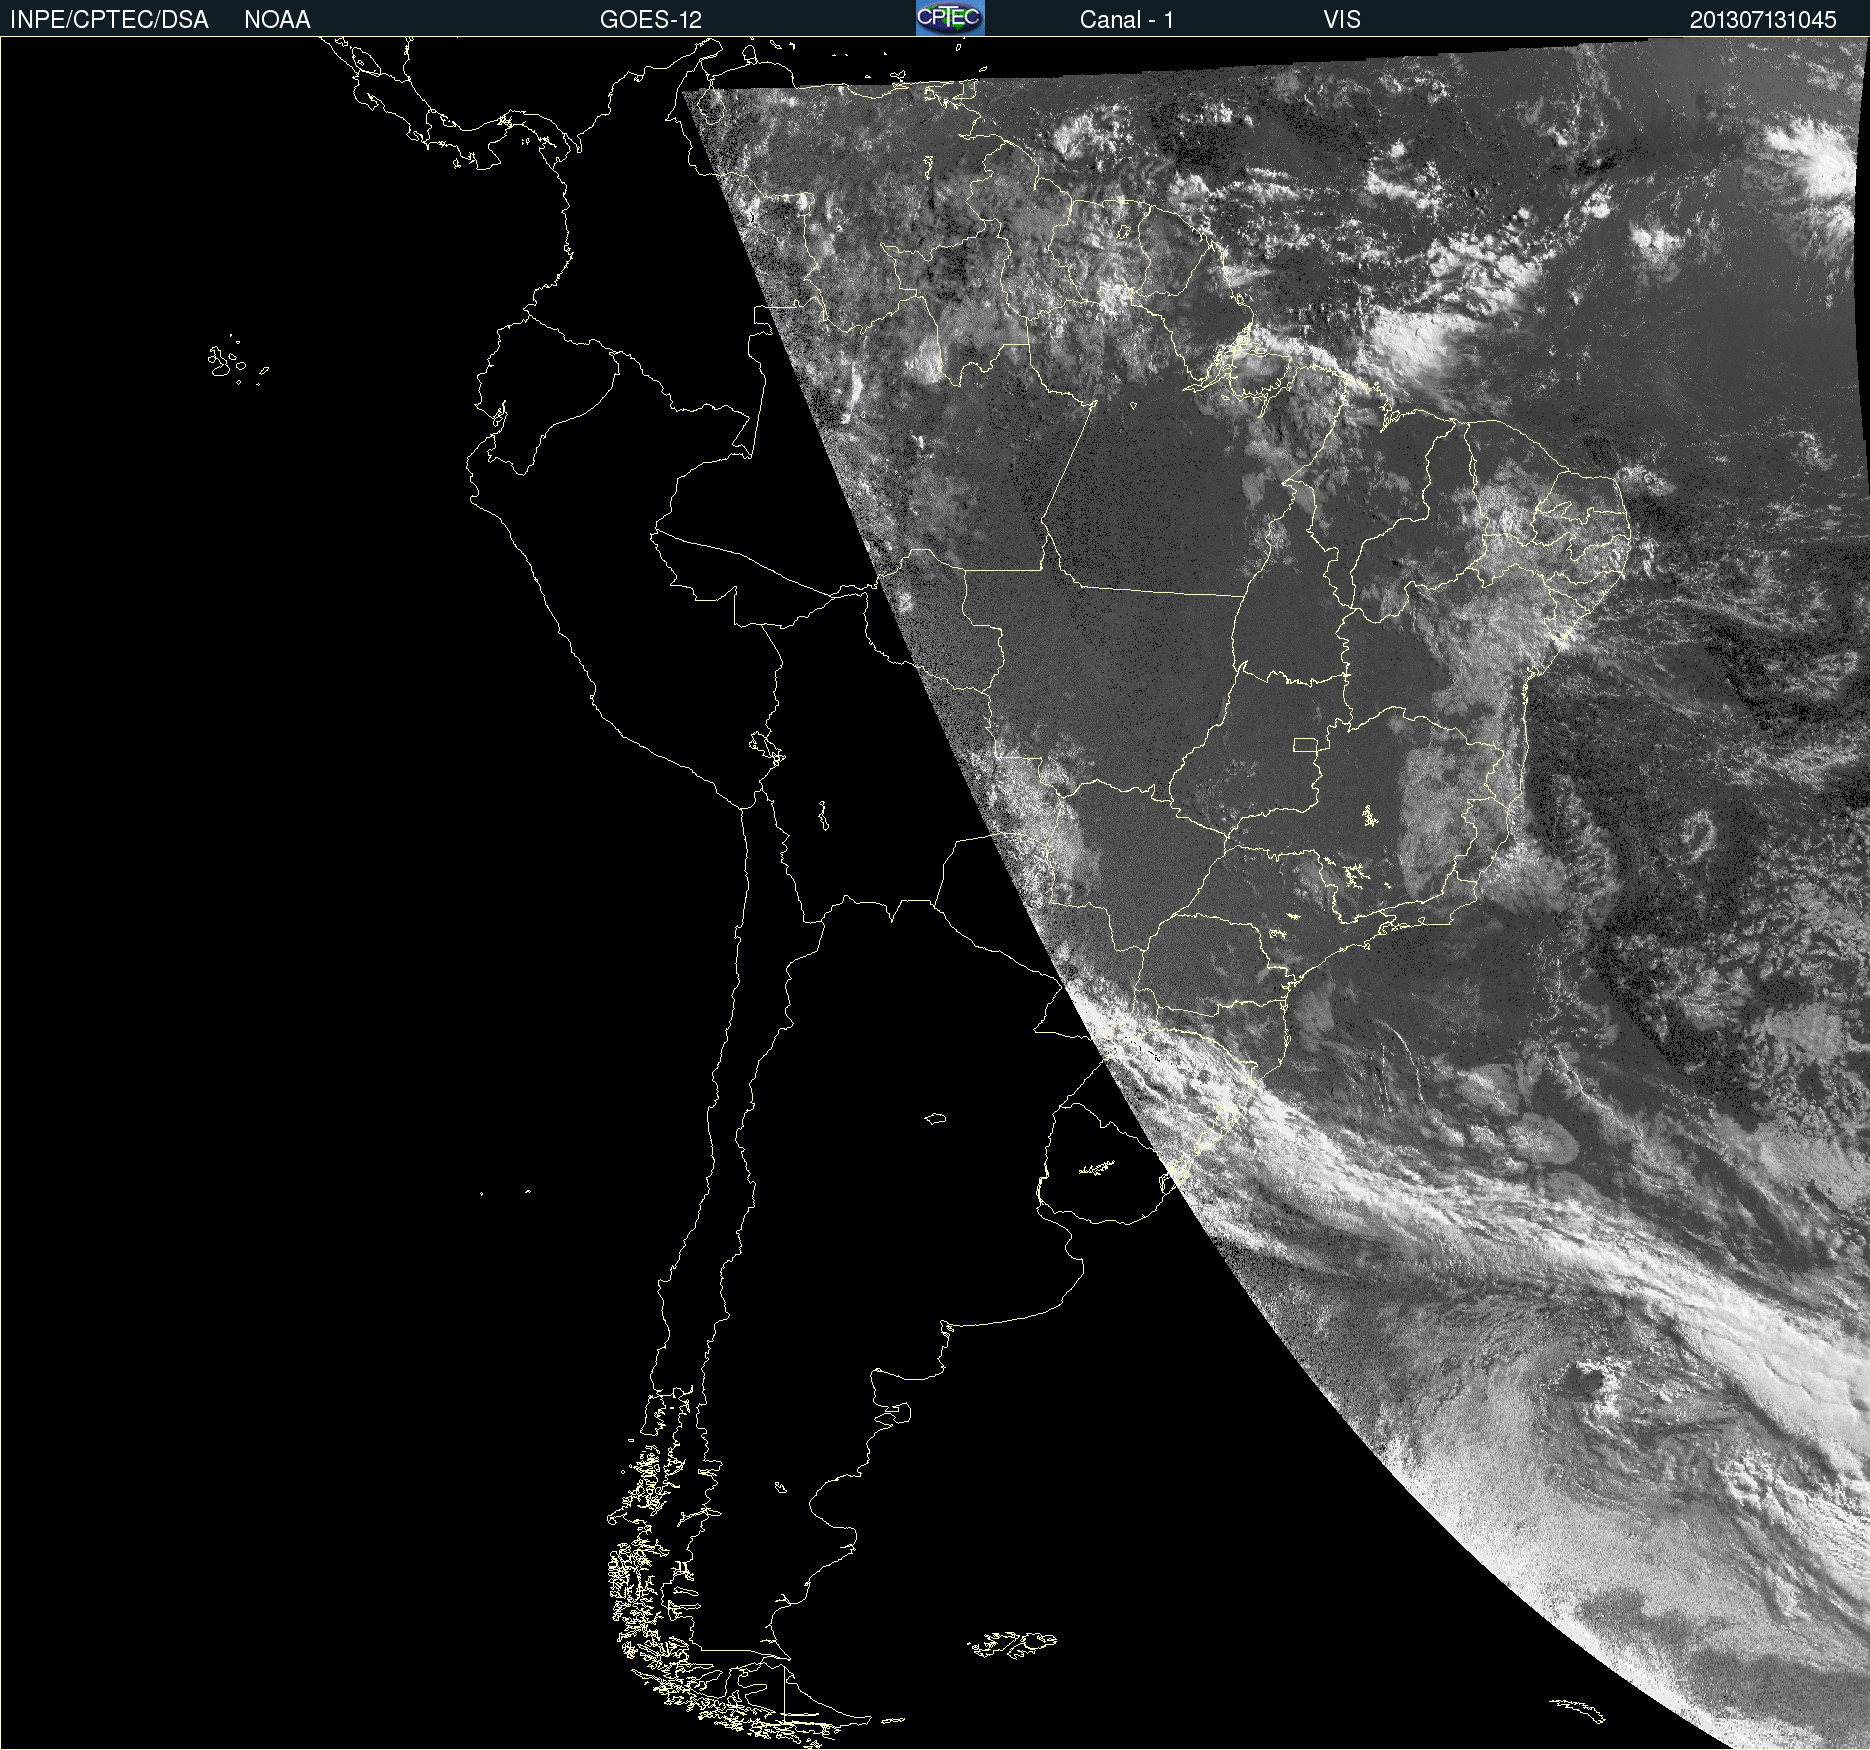1870x1750 pixels.
Task: Select the Canal - 1 label
Action: 1126,20
